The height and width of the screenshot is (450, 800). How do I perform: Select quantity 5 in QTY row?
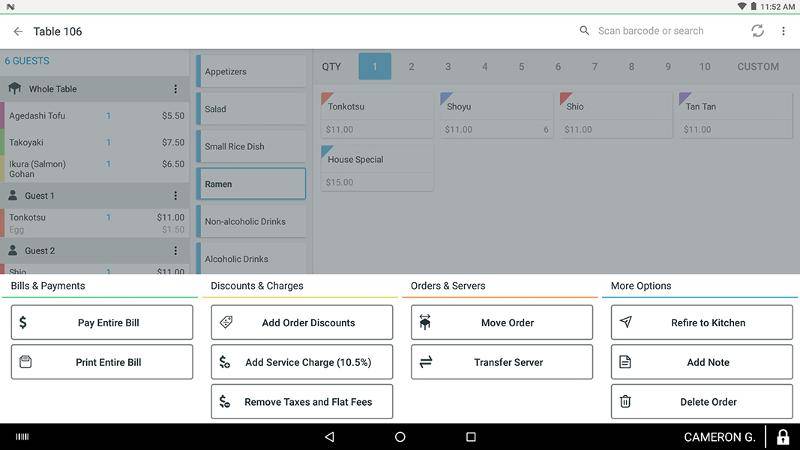click(521, 66)
